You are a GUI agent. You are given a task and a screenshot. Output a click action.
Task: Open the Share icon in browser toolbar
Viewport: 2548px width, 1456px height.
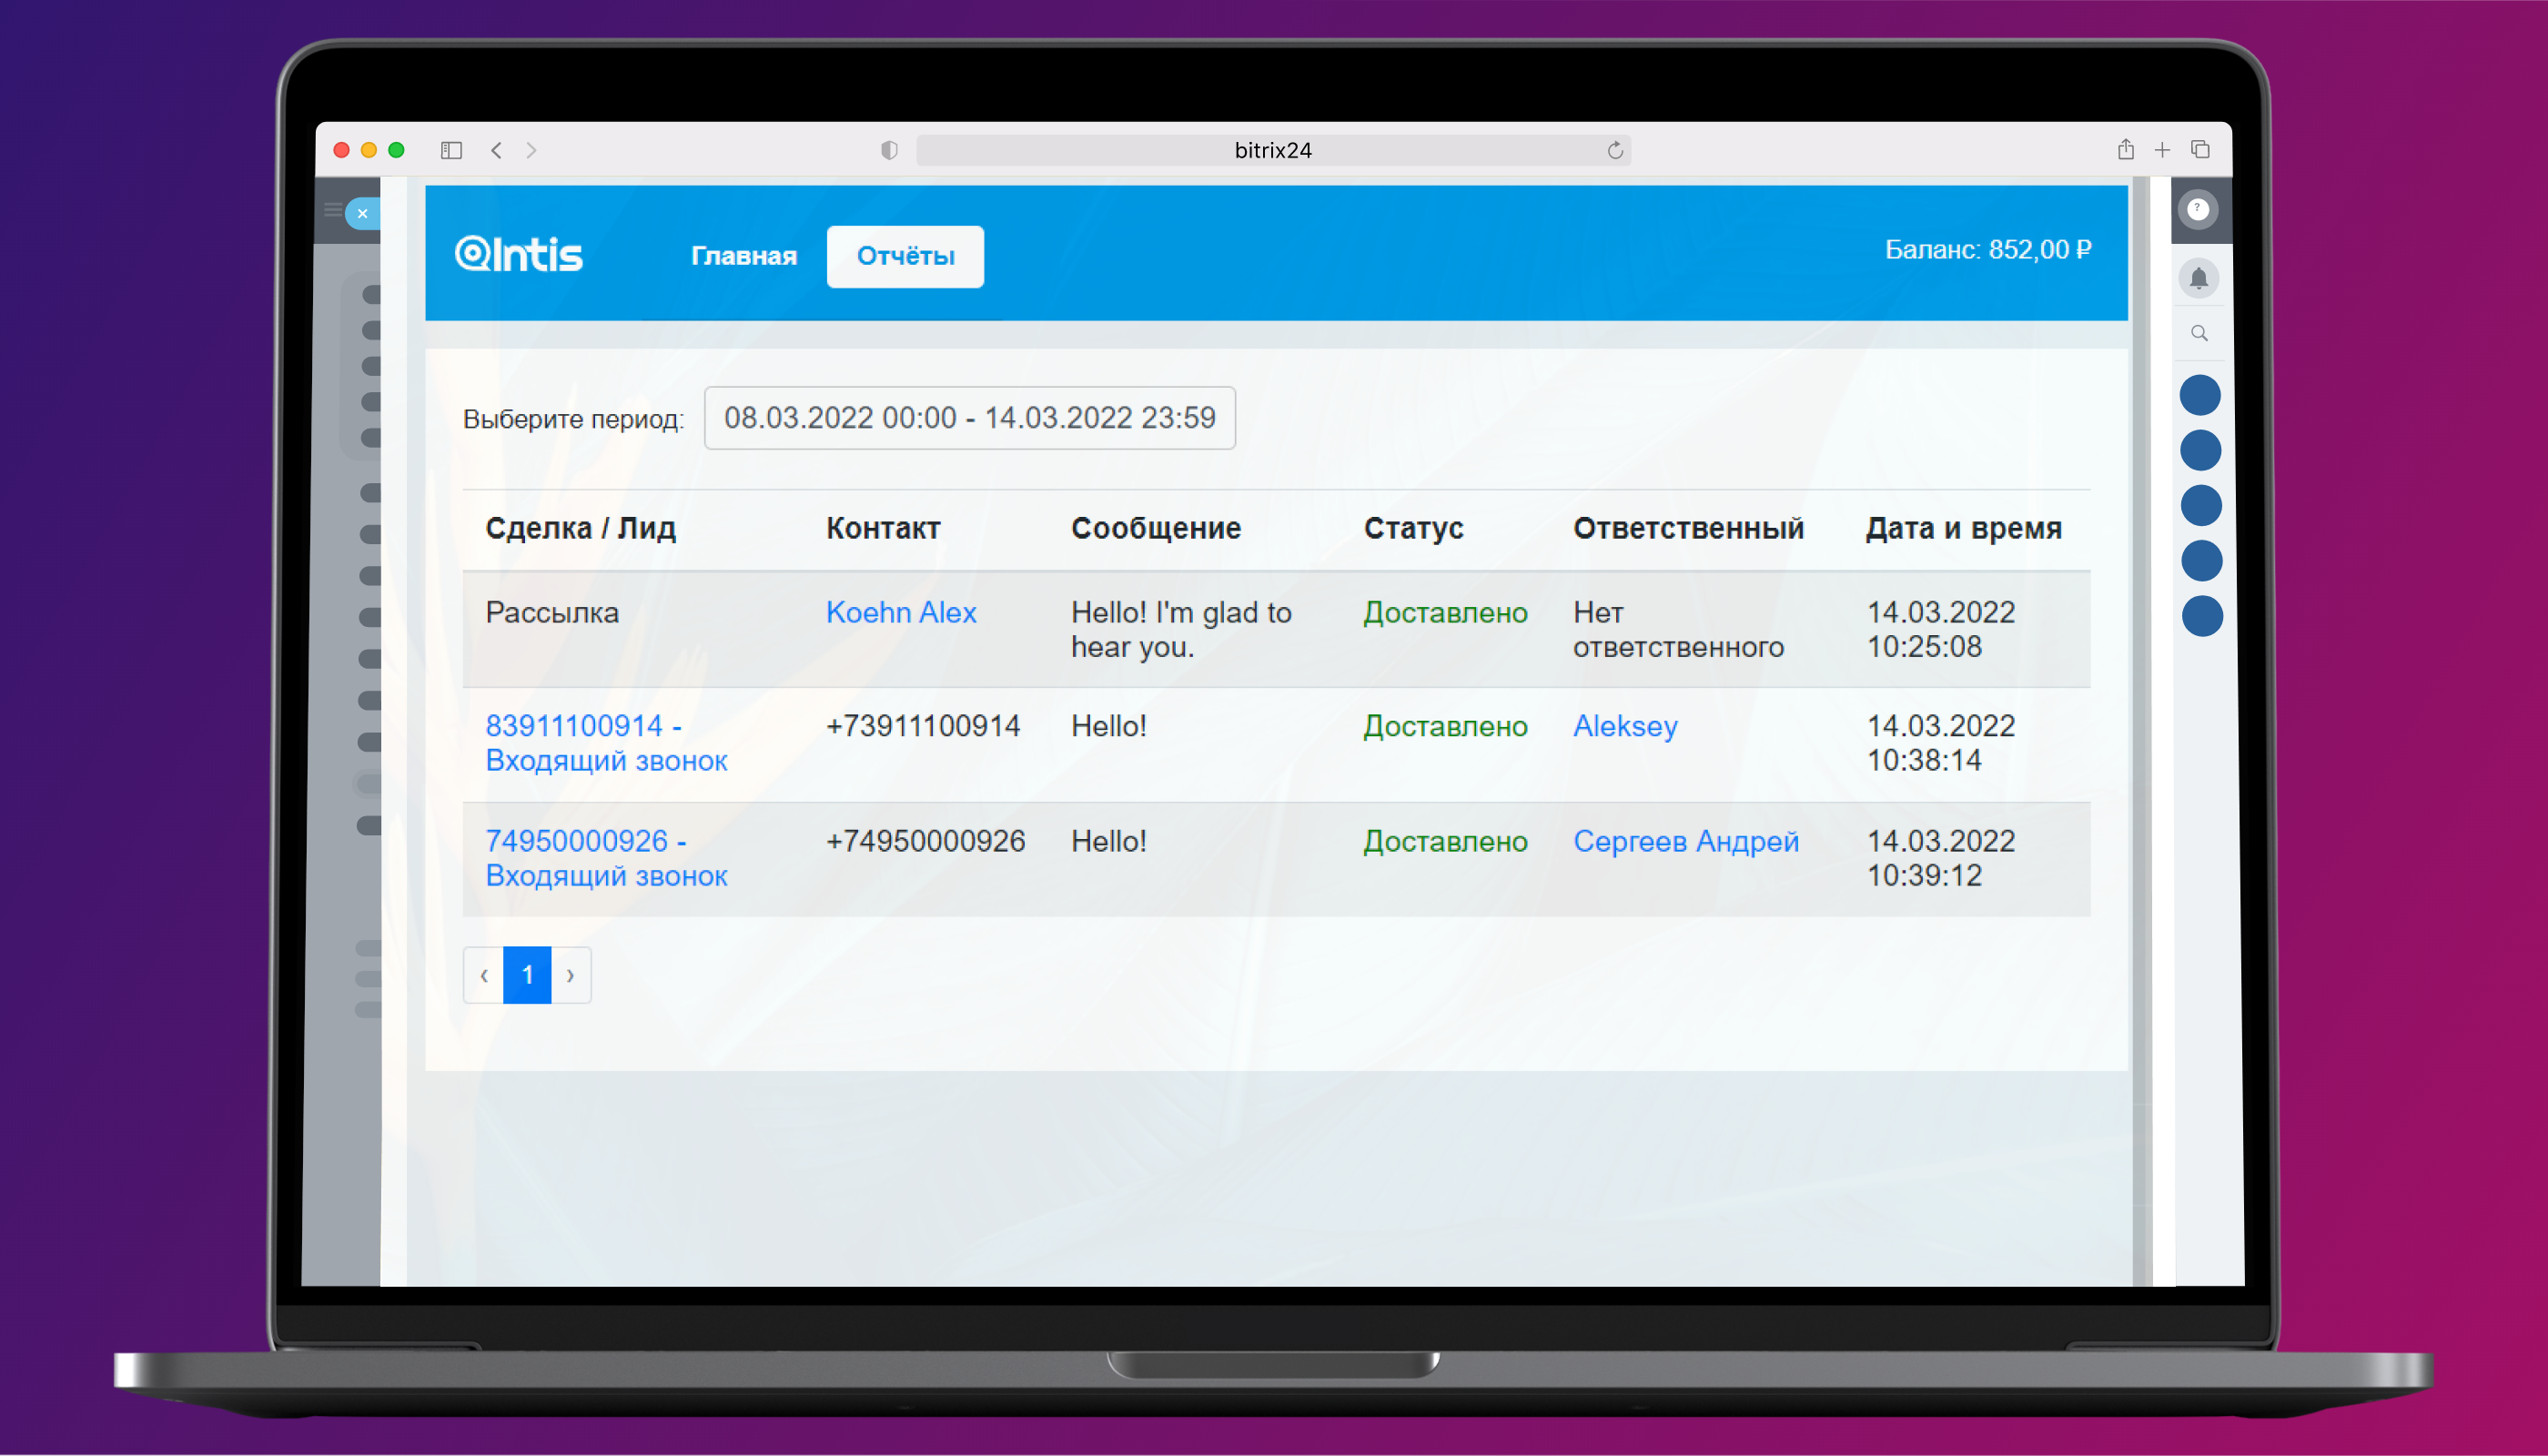tap(2126, 150)
